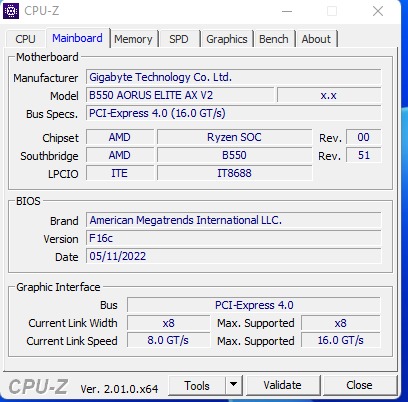Click the Current Link Speed label
Screen dimensions: 408x402
coord(72,341)
